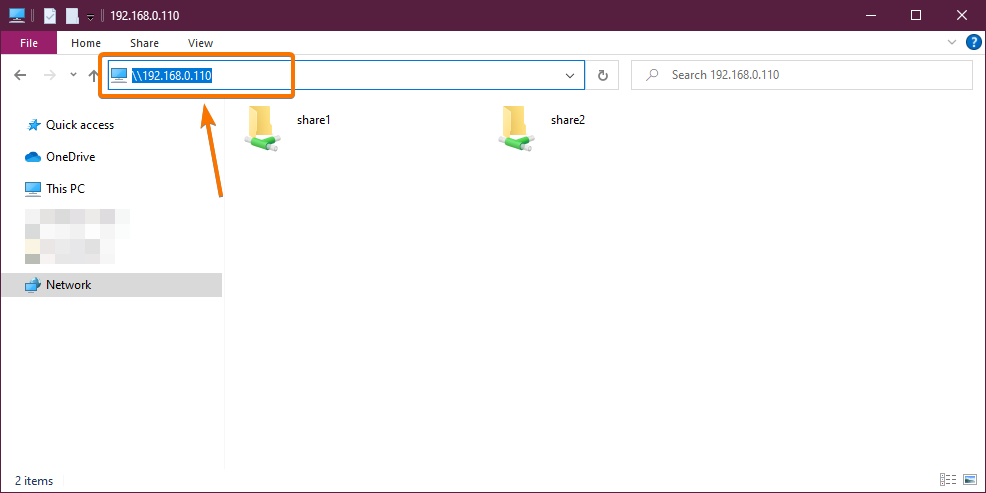Screen dimensions: 986x493
Task: Open Help via the question mark icon
Action: 973,42
